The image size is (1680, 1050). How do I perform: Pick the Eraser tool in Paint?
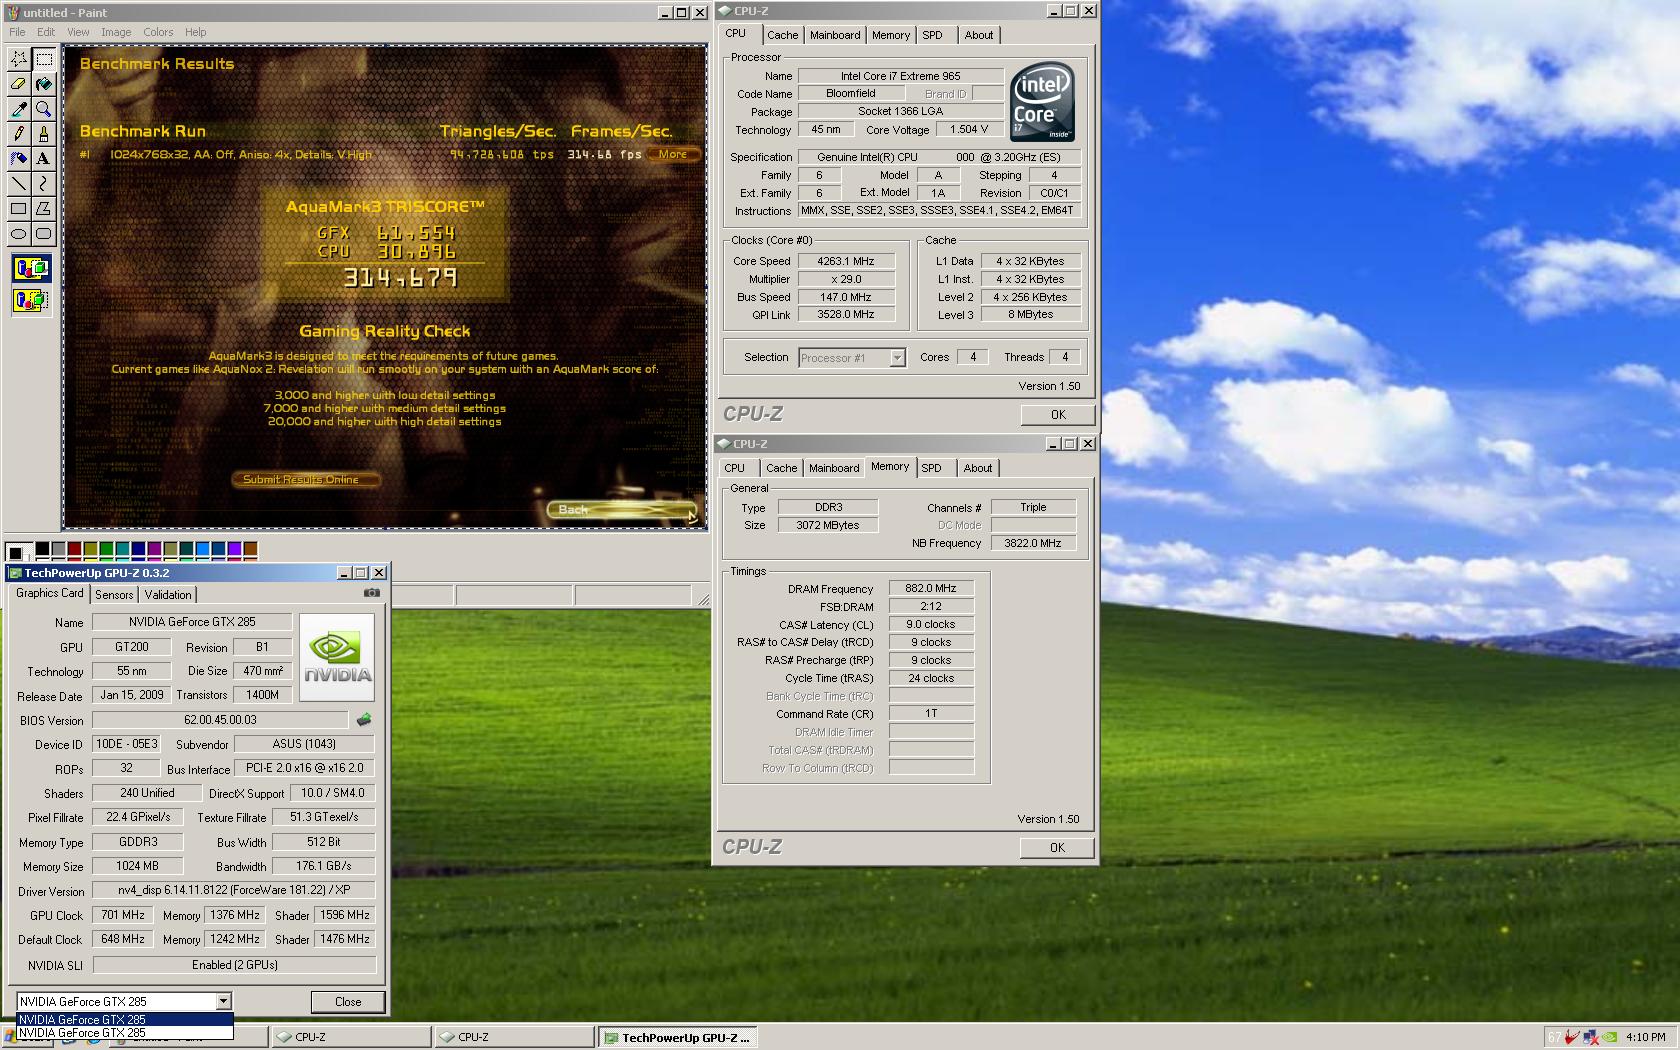(x=18, y=84)
